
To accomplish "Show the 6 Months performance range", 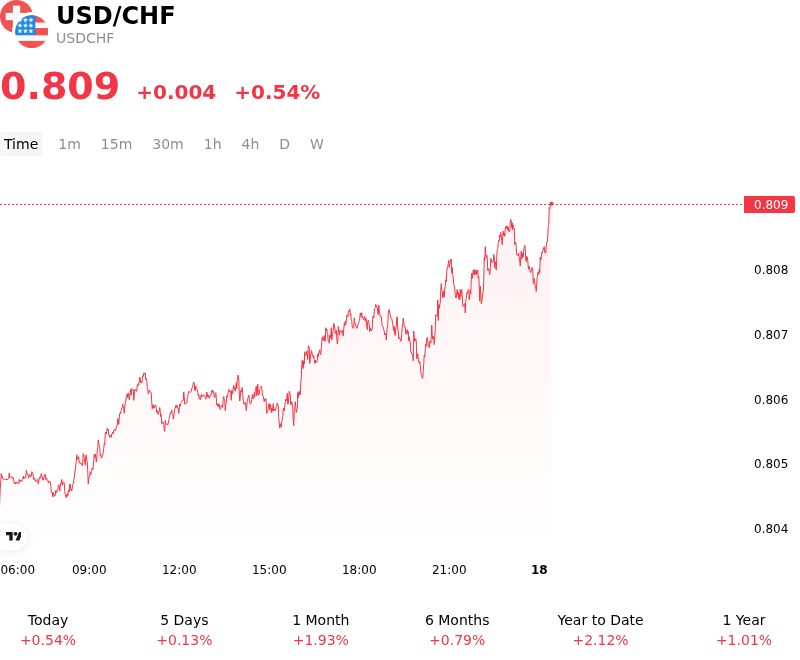I will tap(457, 630).
